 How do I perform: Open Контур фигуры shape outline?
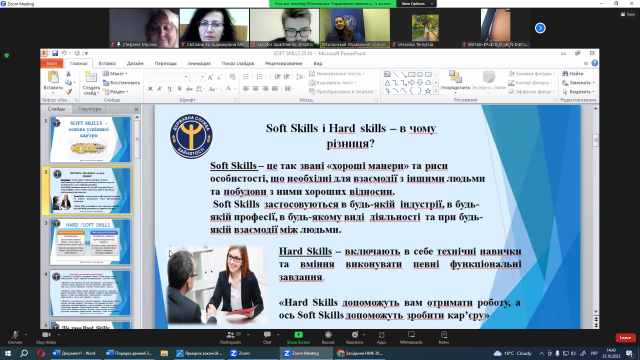click(531, 82)
